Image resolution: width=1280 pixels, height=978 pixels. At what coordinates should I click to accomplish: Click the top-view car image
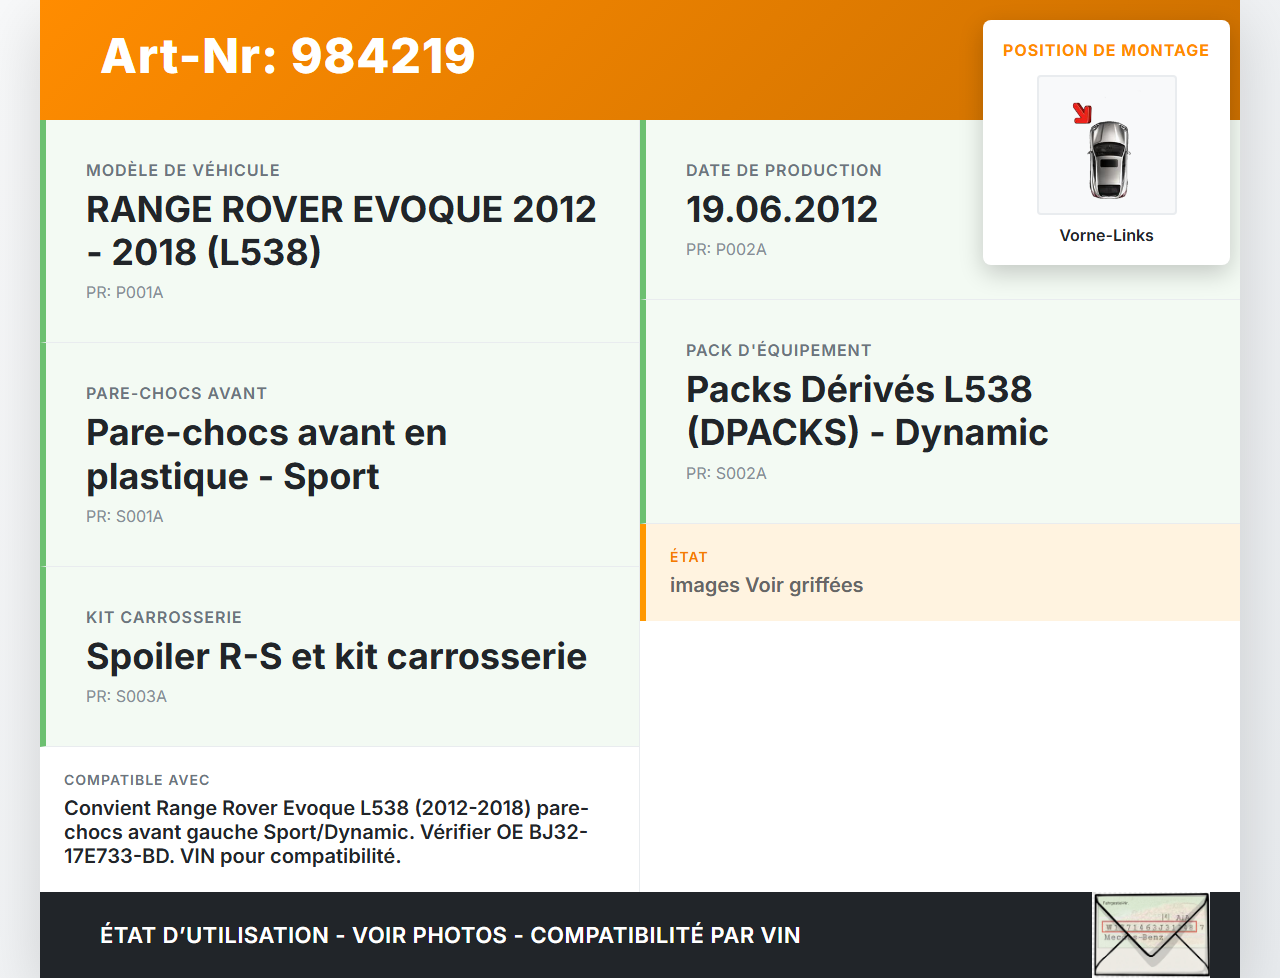click(1108, 159)
